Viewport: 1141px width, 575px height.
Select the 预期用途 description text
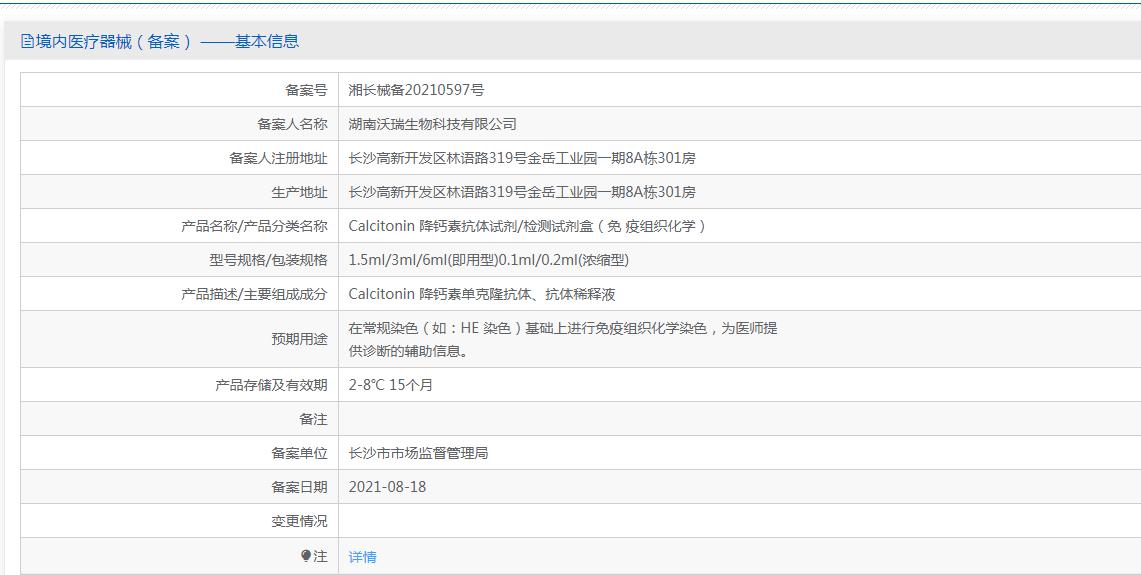point(562,339)
